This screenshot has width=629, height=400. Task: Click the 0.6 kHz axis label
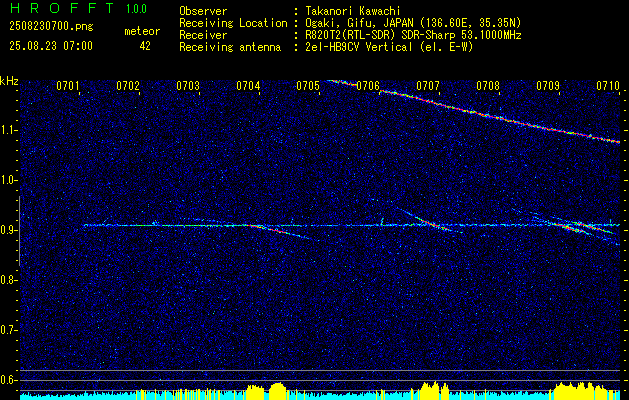click(8, 380)
